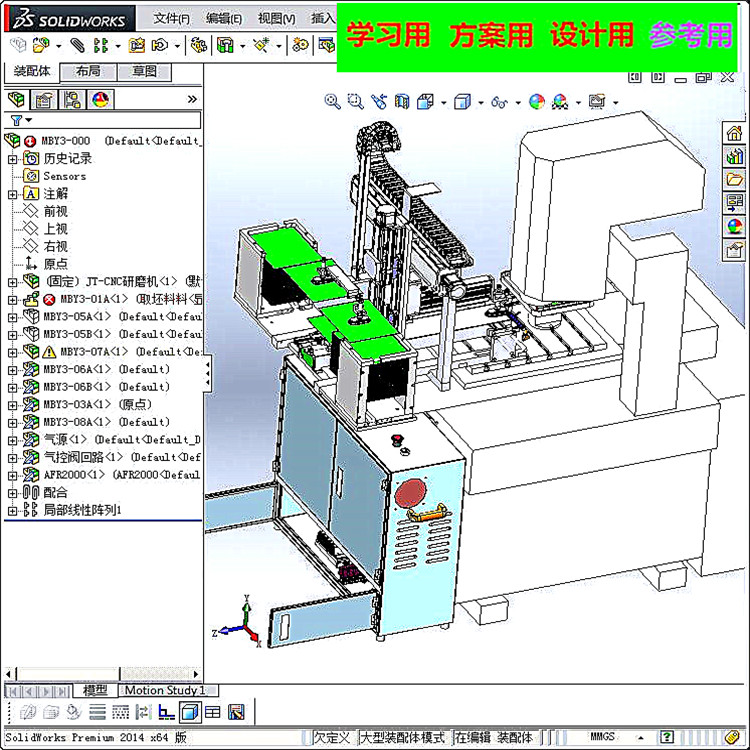
Task: Click the MMGS unit system in the status bar
Action: click(602, 737)
